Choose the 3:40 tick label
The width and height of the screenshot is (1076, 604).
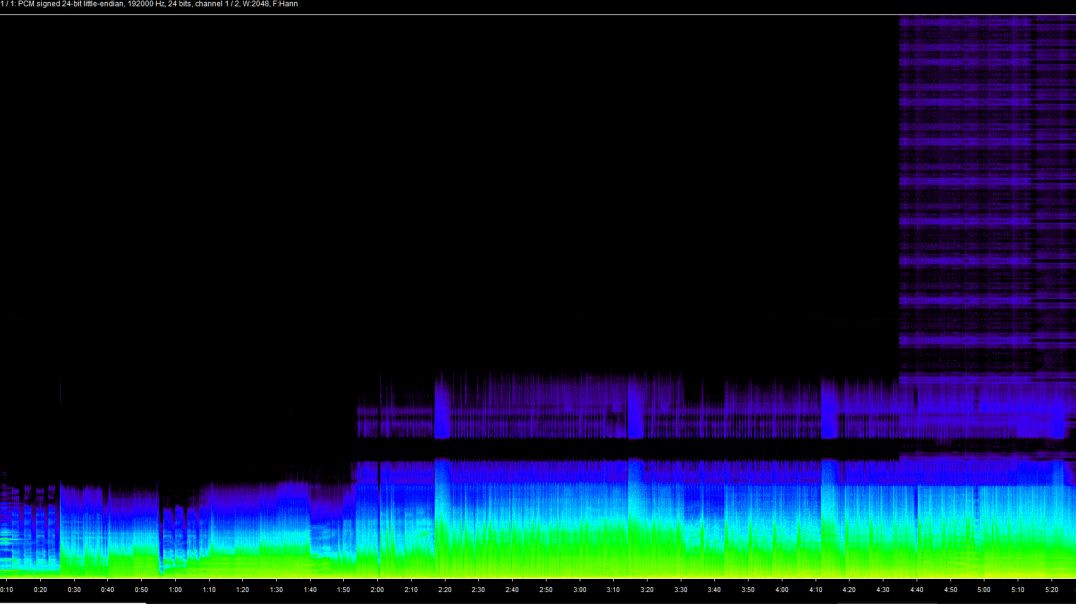tap(714, 590)
